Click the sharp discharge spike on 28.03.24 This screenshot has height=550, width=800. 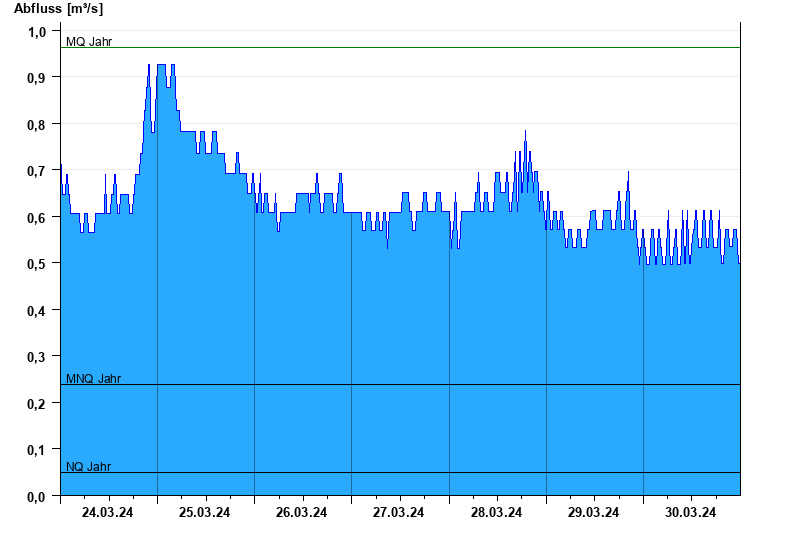tap(525, 132)
